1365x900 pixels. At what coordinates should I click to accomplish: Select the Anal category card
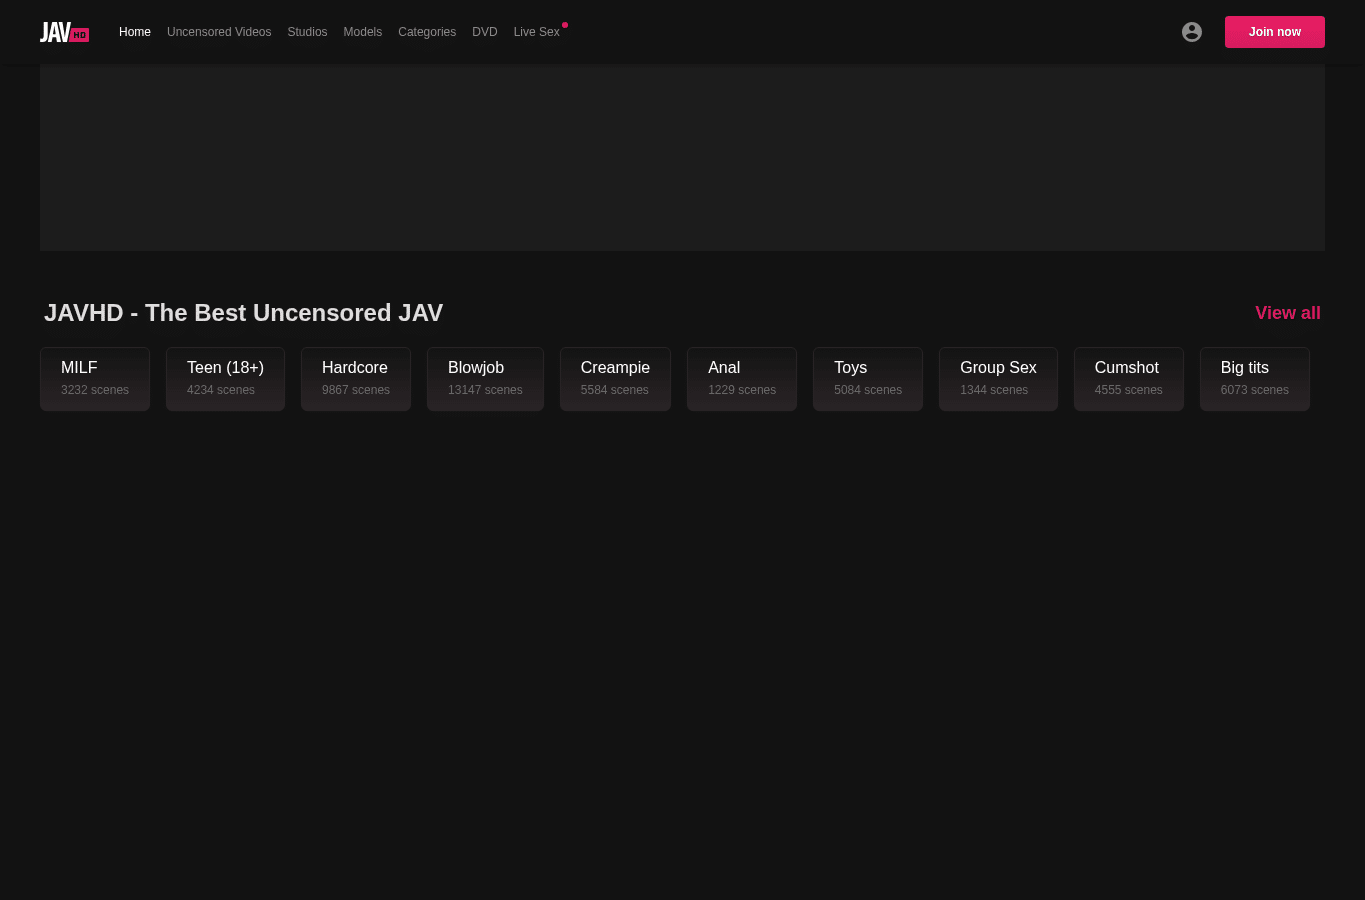pyautogui.click(x=742, y=379)
